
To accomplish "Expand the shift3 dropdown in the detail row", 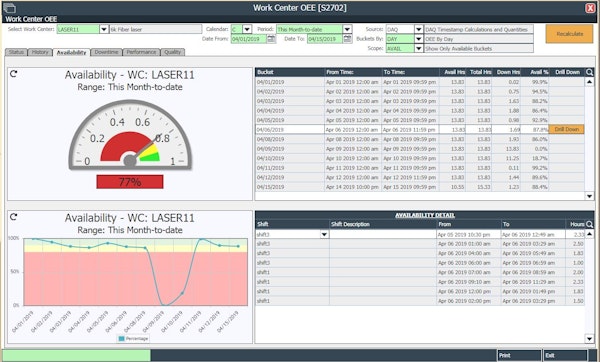I will tap(324, 234).
